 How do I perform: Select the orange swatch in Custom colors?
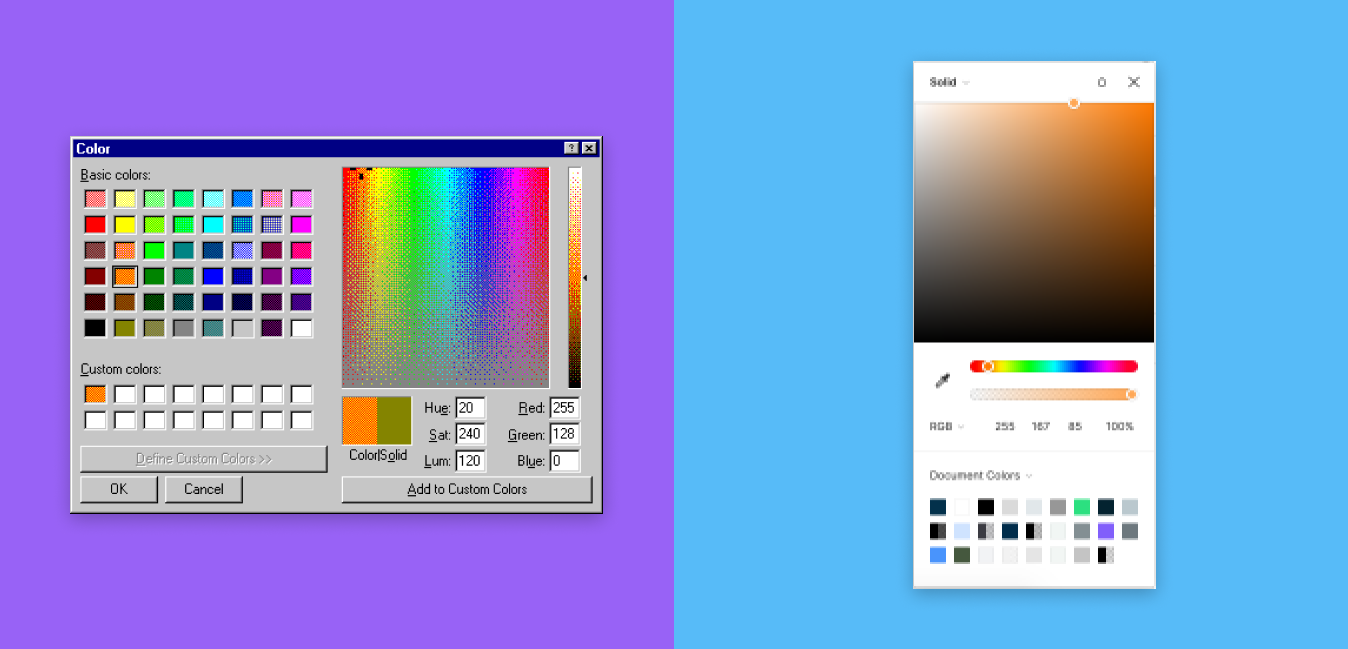[x=95, y=393]
